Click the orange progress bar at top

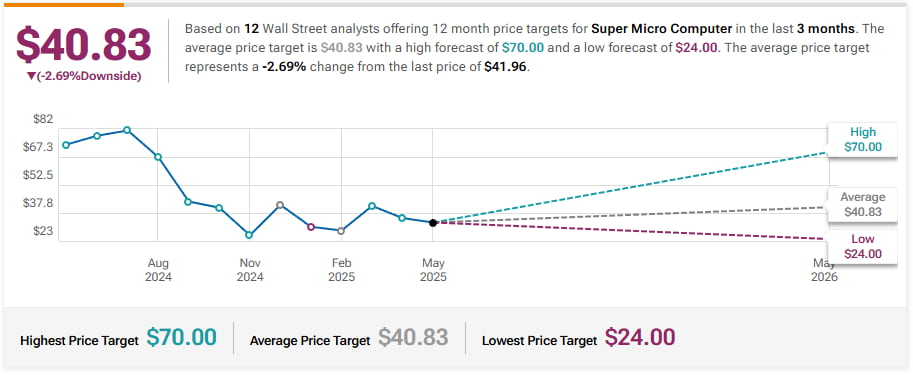[62, 4]
